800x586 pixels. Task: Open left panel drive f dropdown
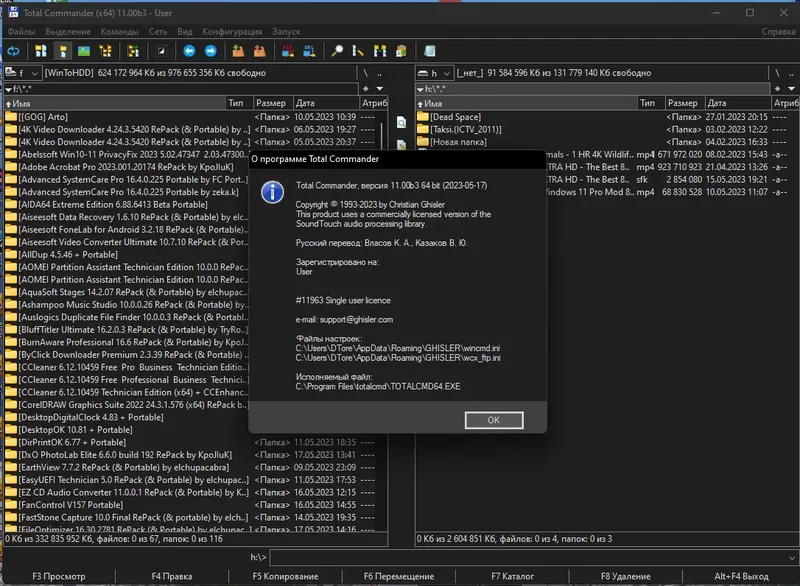click(x=22, y=73)
